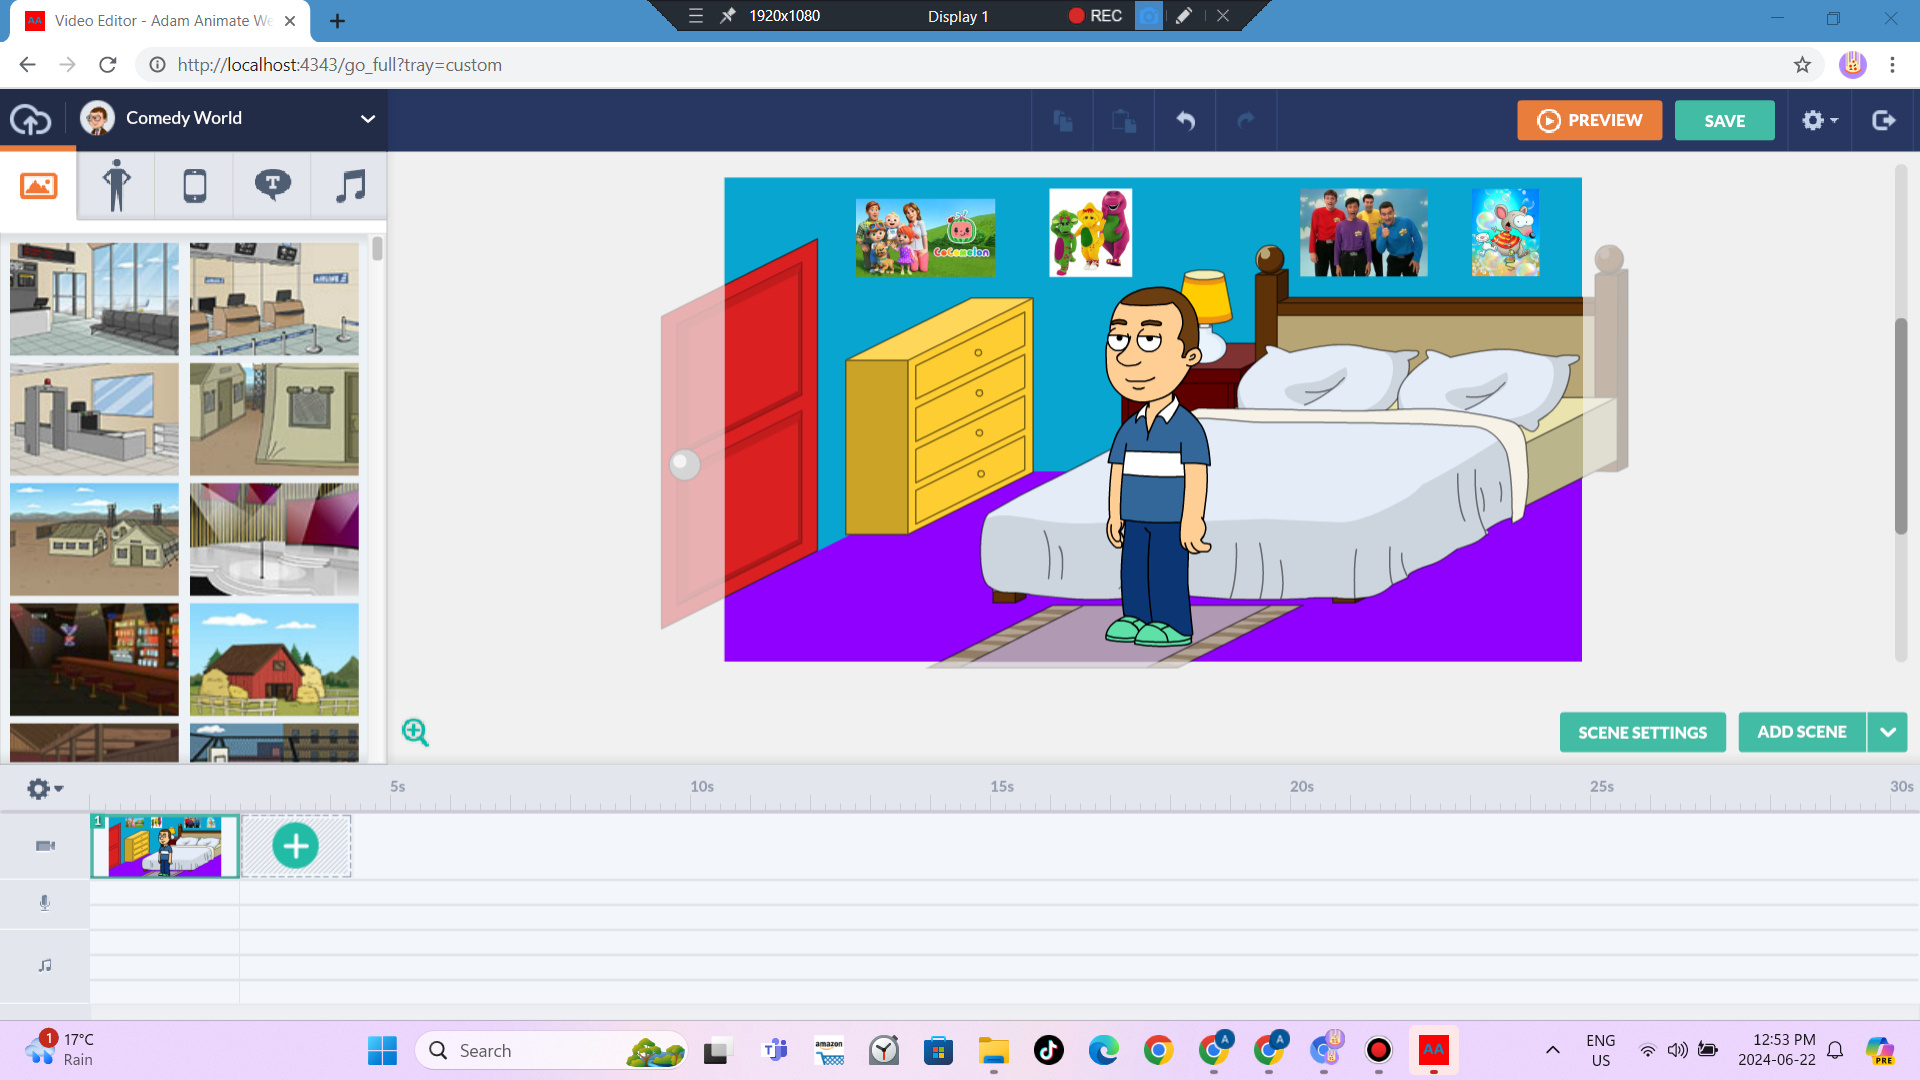Expand the ADD SCENE dropdown arrow
This screenshot has width=1920, height=1080.
[1887, 732]
